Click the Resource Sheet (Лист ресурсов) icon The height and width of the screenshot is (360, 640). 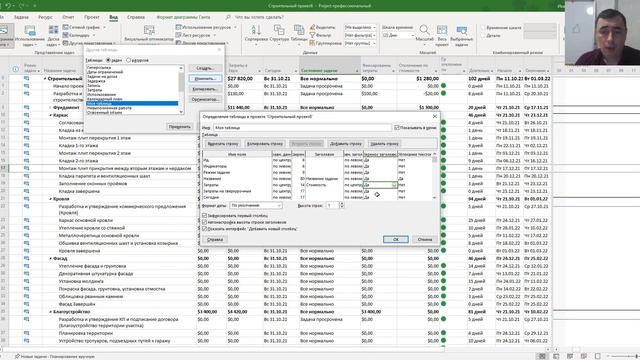178,35
